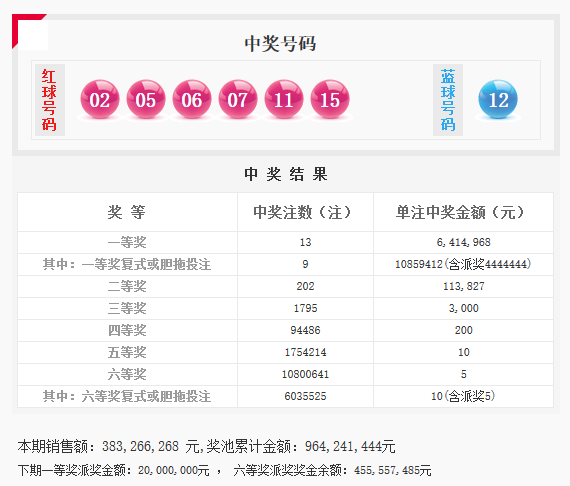Viewport: 570px width, 486px height.
Task: Click the 二等奖 prize amount 113,827
Action: tap(463, 286)
